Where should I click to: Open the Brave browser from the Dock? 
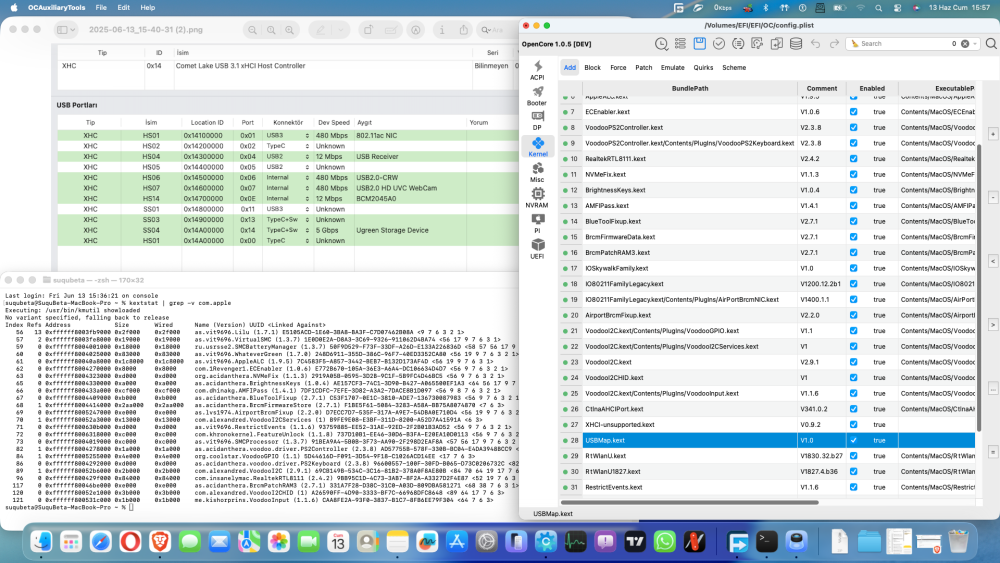pos(160,541)
